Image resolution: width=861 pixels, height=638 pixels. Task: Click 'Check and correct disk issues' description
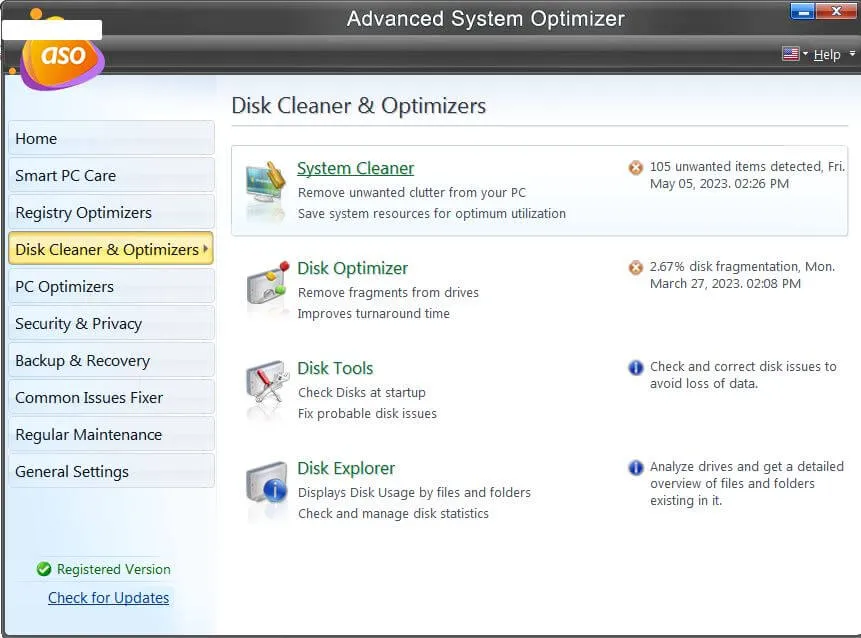pos(743,374)
